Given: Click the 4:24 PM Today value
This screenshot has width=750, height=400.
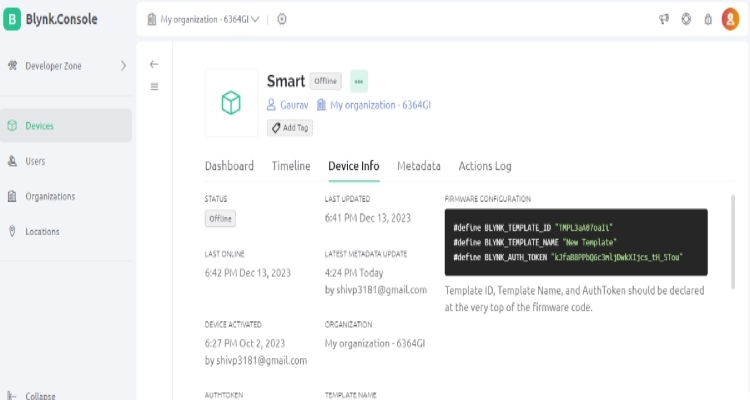Looking at the screenshot, I should click(x=354, y=273).
